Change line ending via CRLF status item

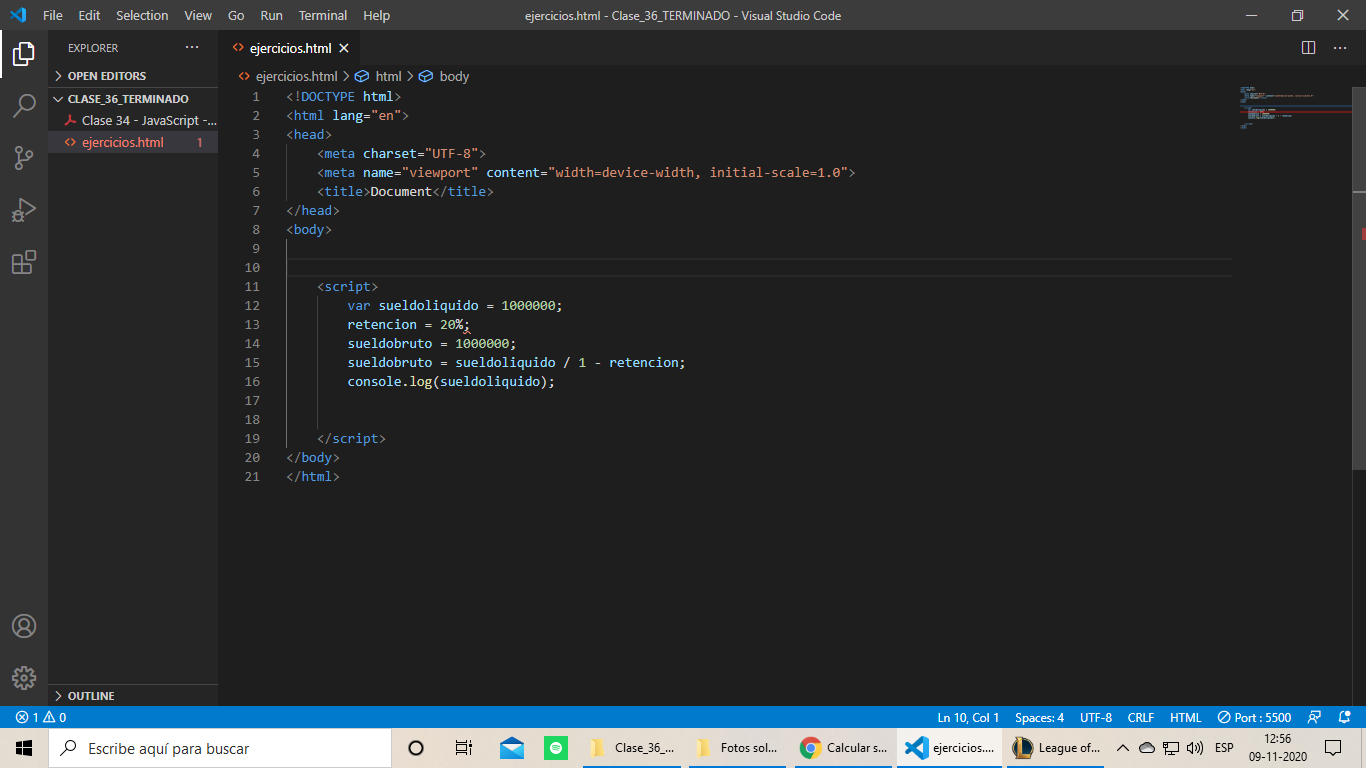pyautogui.click(x=1141, y=717)
